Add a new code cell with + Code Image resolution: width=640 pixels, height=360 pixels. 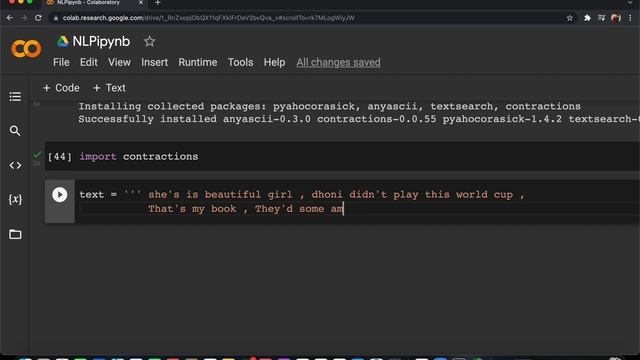(61, 88)
